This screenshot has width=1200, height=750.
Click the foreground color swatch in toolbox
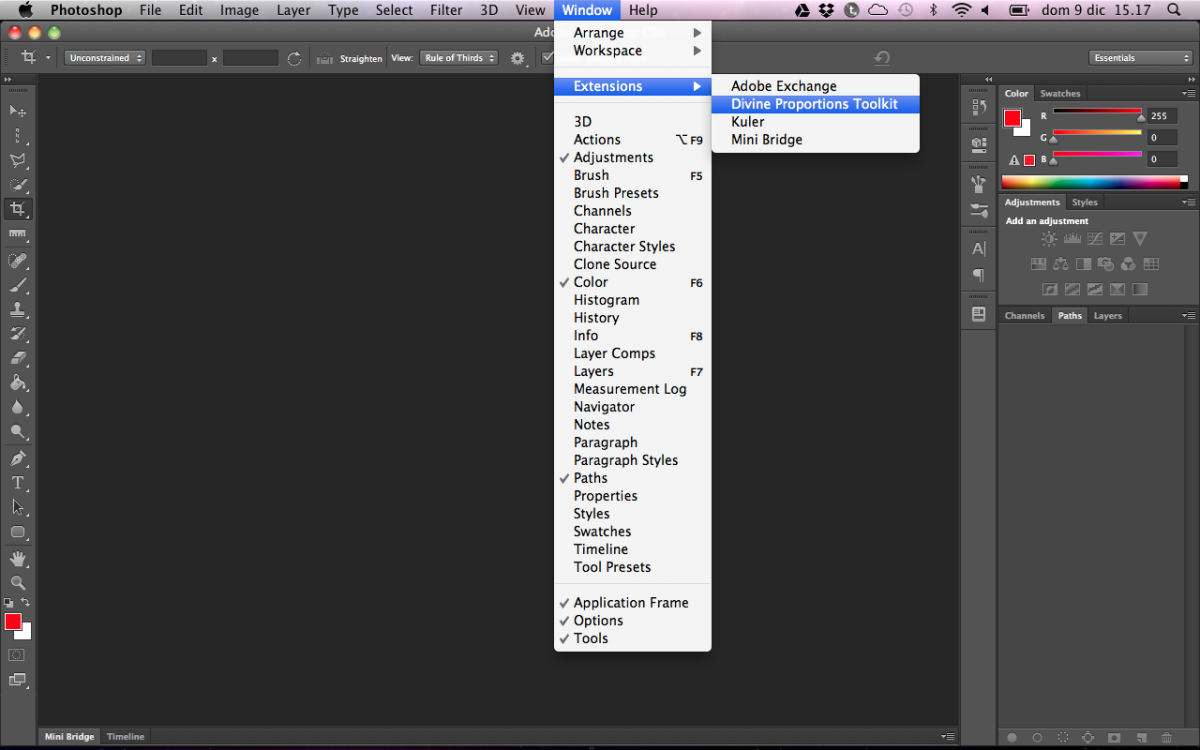(13, 622)
